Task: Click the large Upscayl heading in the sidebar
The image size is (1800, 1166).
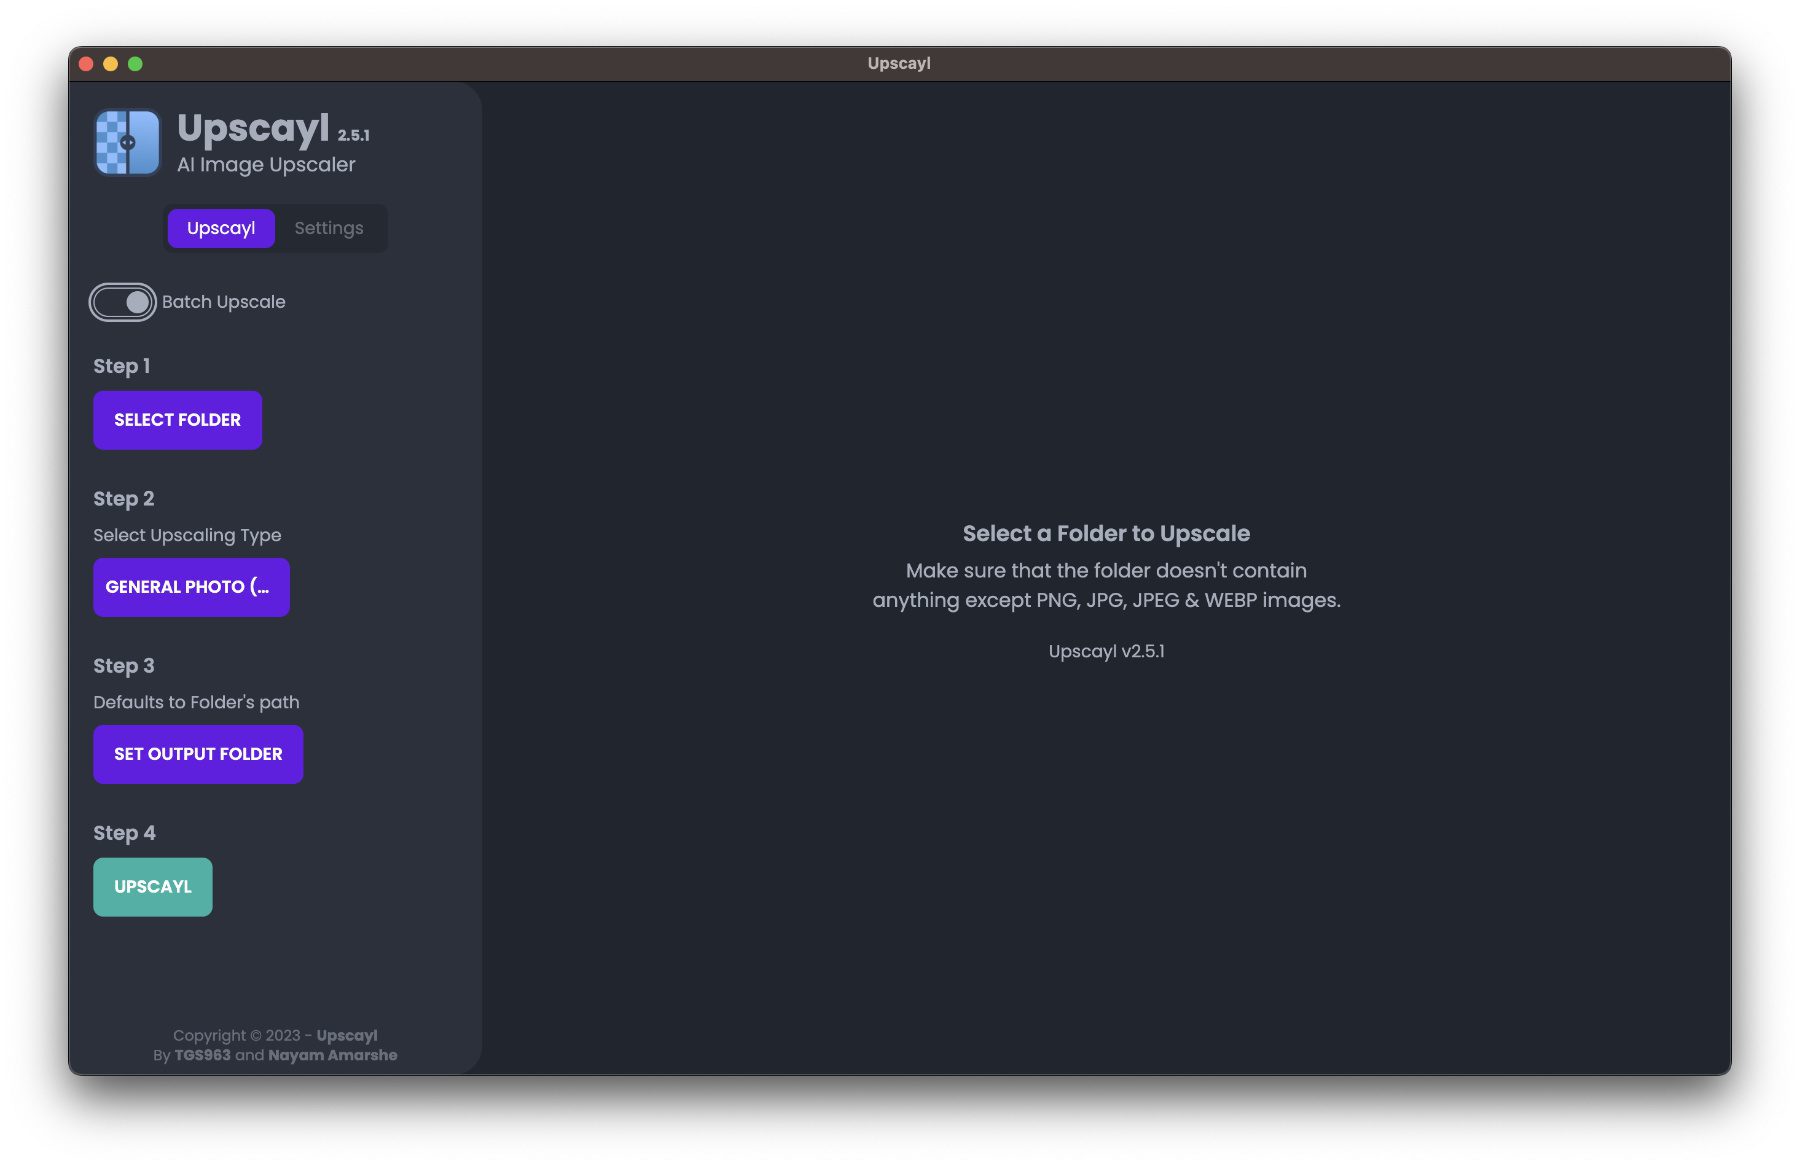Action: 253,128
